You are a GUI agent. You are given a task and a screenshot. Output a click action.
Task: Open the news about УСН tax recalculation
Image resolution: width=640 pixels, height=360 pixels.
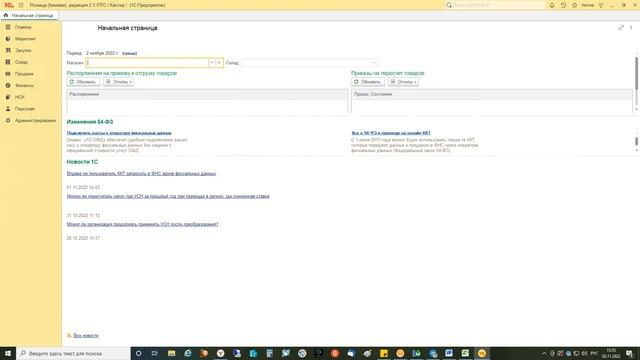(168, 196)
